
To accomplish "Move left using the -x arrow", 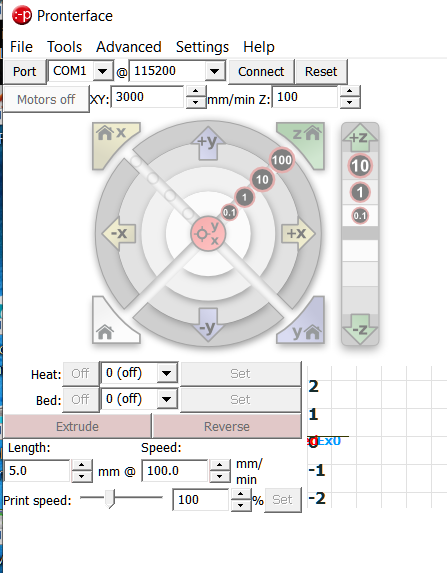I will click(x=118, y=233).
